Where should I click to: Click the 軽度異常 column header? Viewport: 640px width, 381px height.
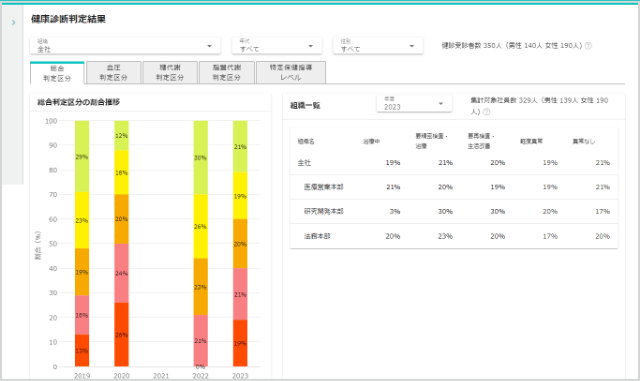(x=531, y=141)
